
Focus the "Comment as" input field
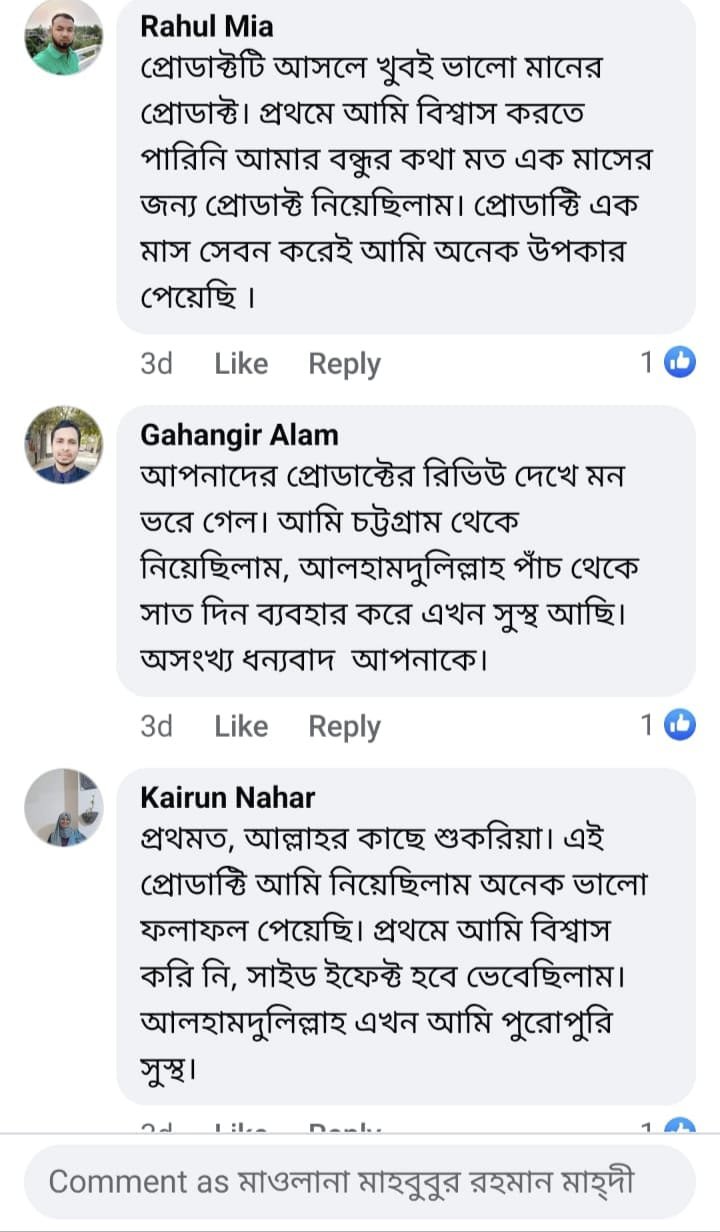point(359,1182)
